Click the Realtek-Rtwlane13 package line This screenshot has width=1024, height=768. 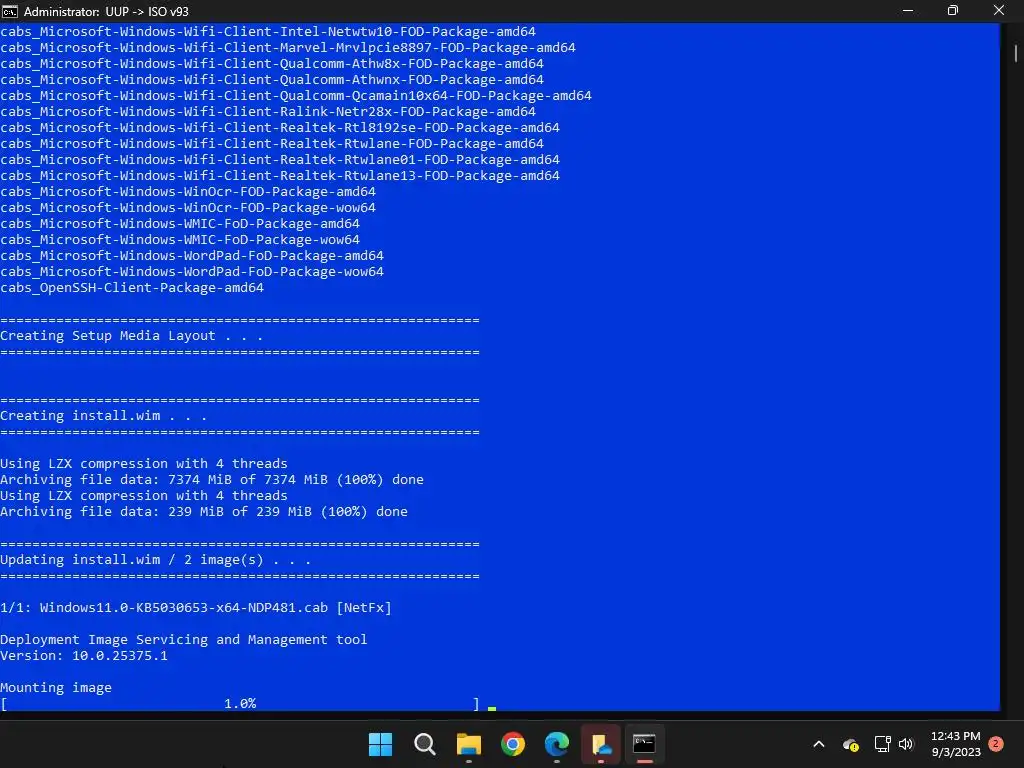[280, 176]
